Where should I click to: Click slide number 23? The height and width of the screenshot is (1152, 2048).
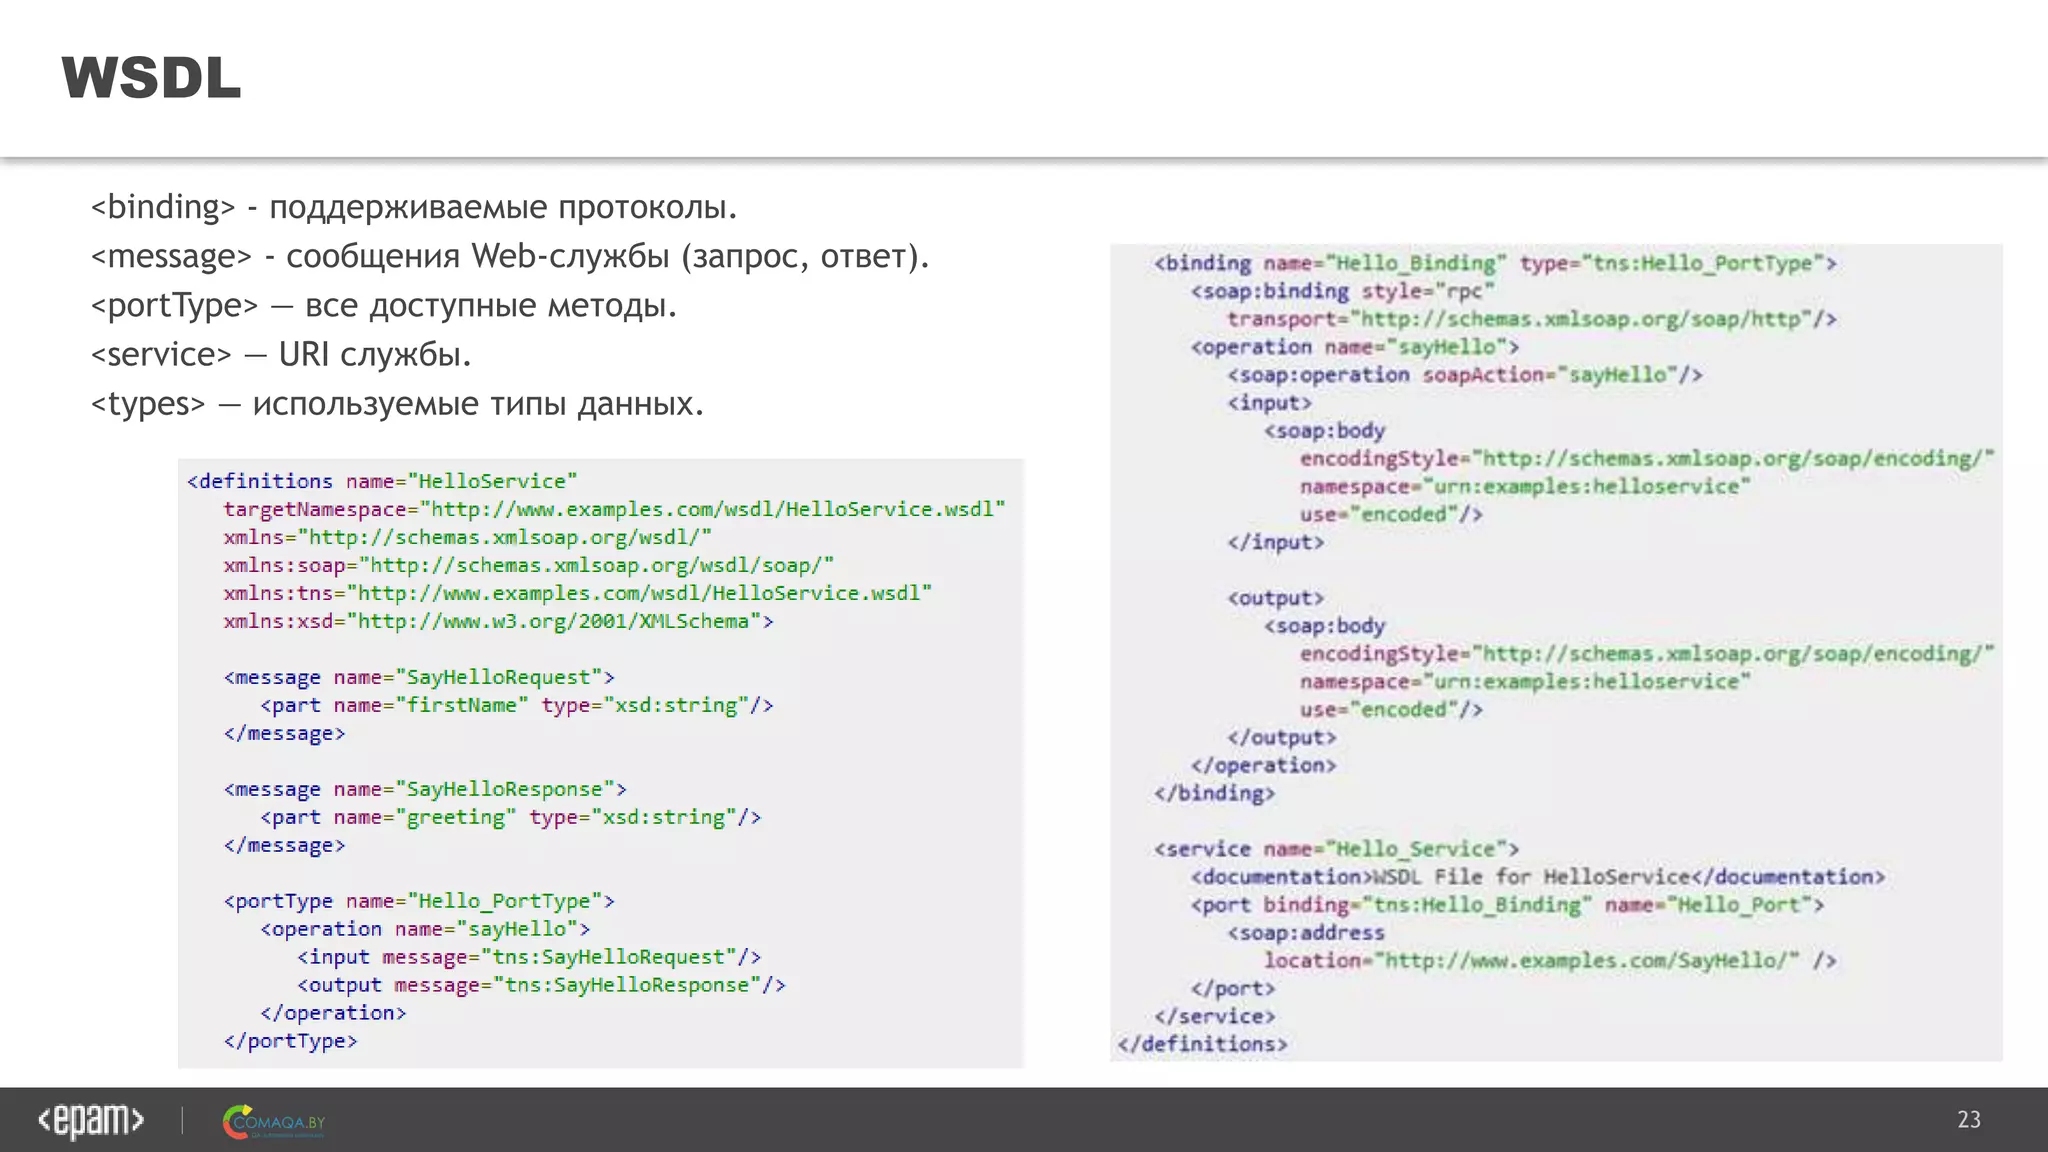(x=1968, y=1120)
